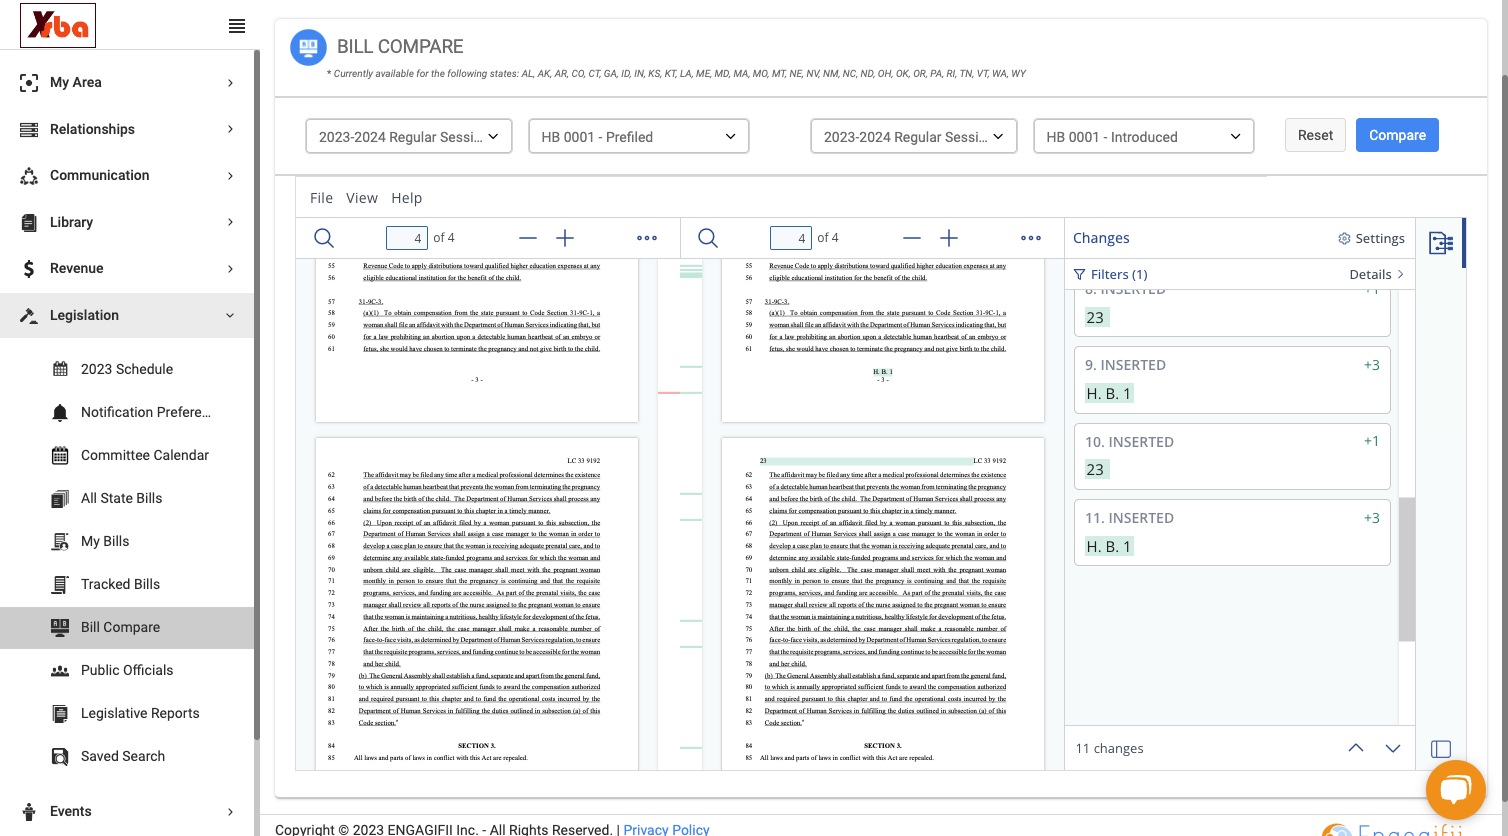The width and height of the screenshot is (1508, 836).
Task: Toggle the side panel layout icon
Action: 1441,749
